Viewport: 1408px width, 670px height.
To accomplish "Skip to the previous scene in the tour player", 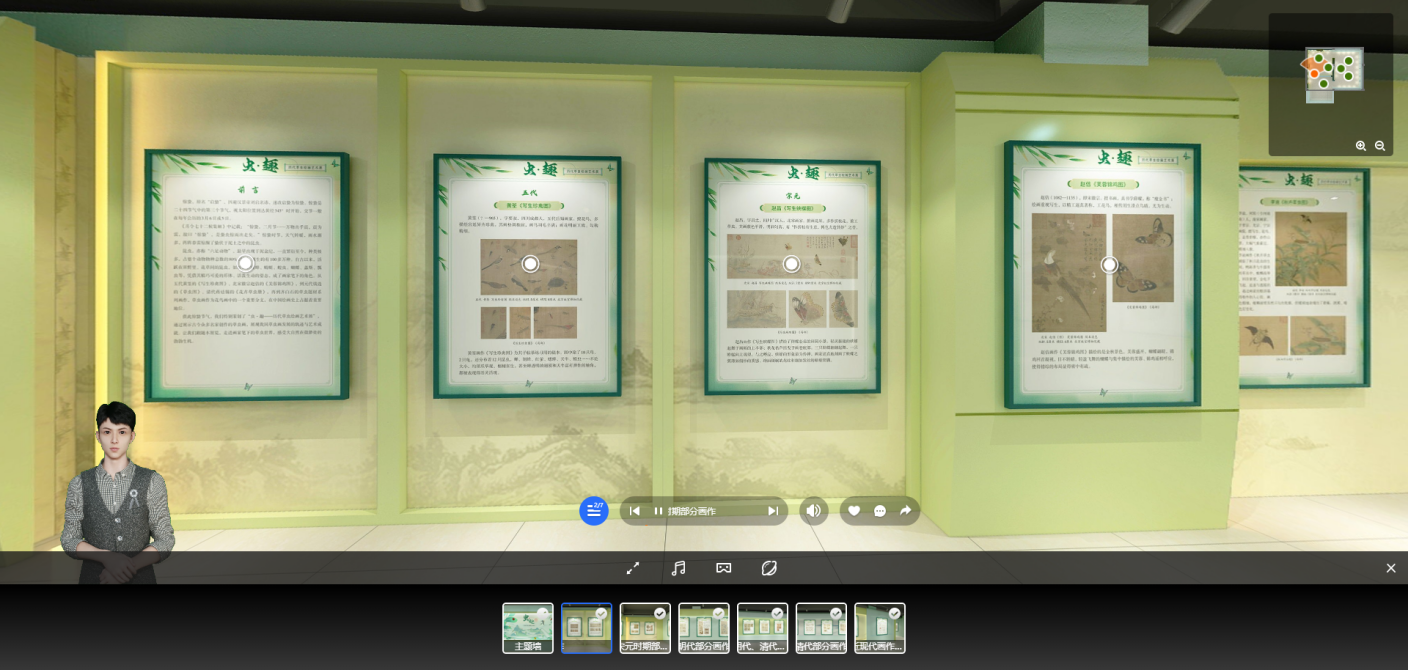I will click(634, 511).
